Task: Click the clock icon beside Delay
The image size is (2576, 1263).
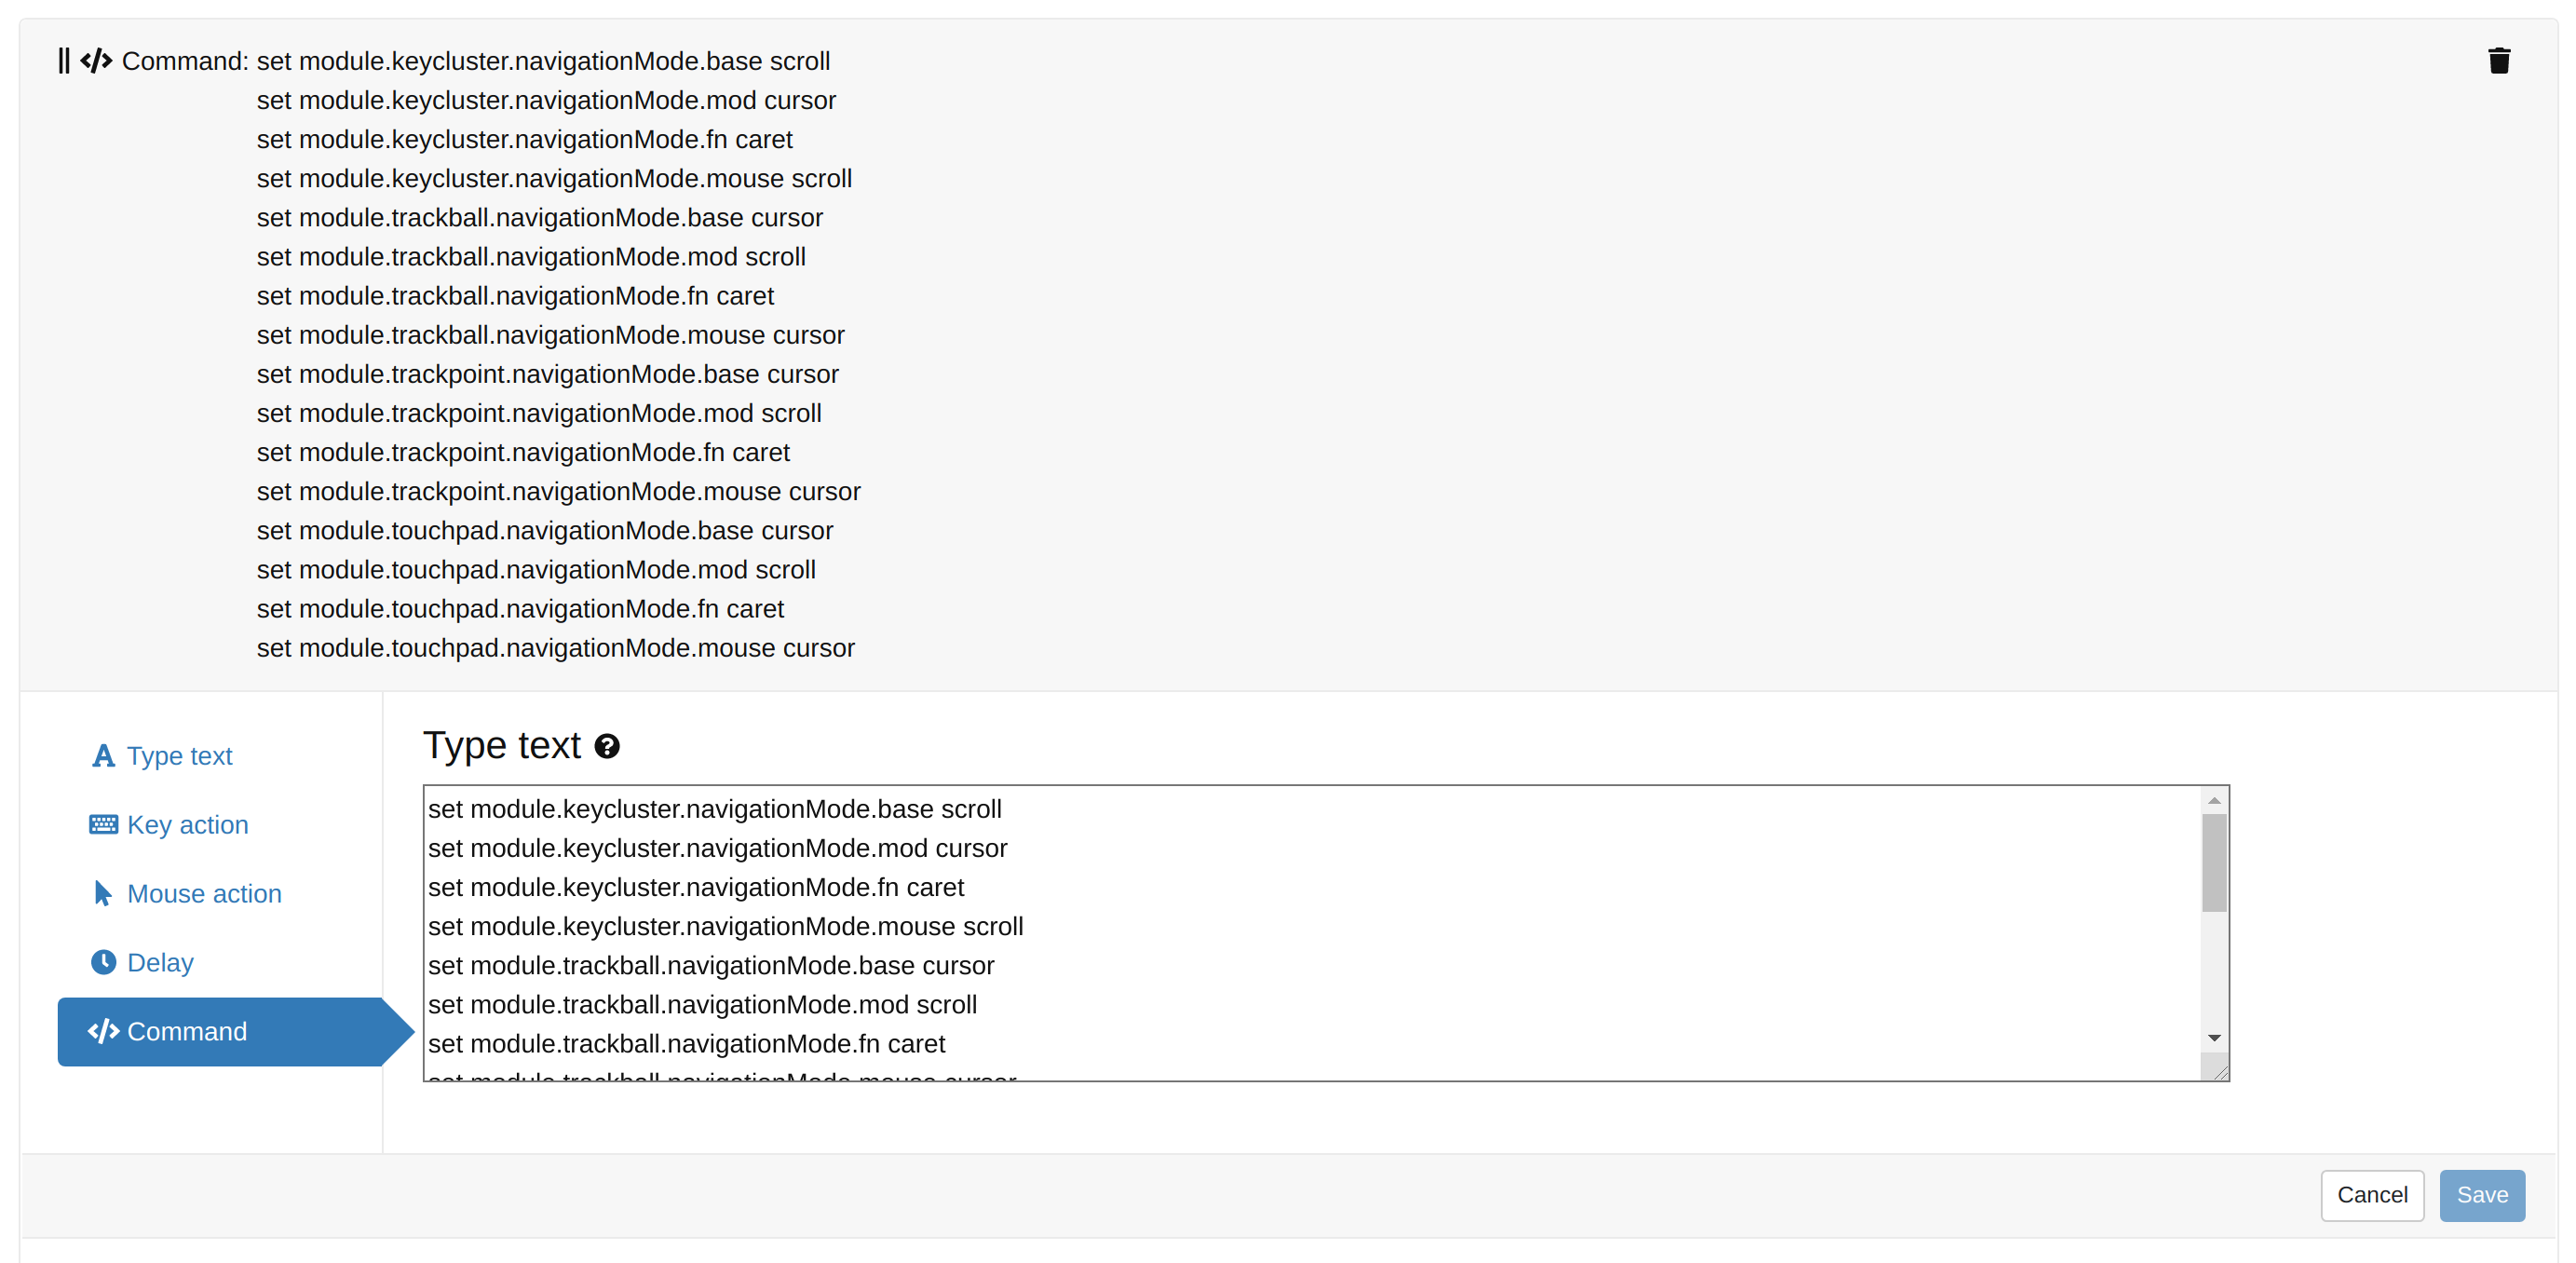Action: point(103,961)
